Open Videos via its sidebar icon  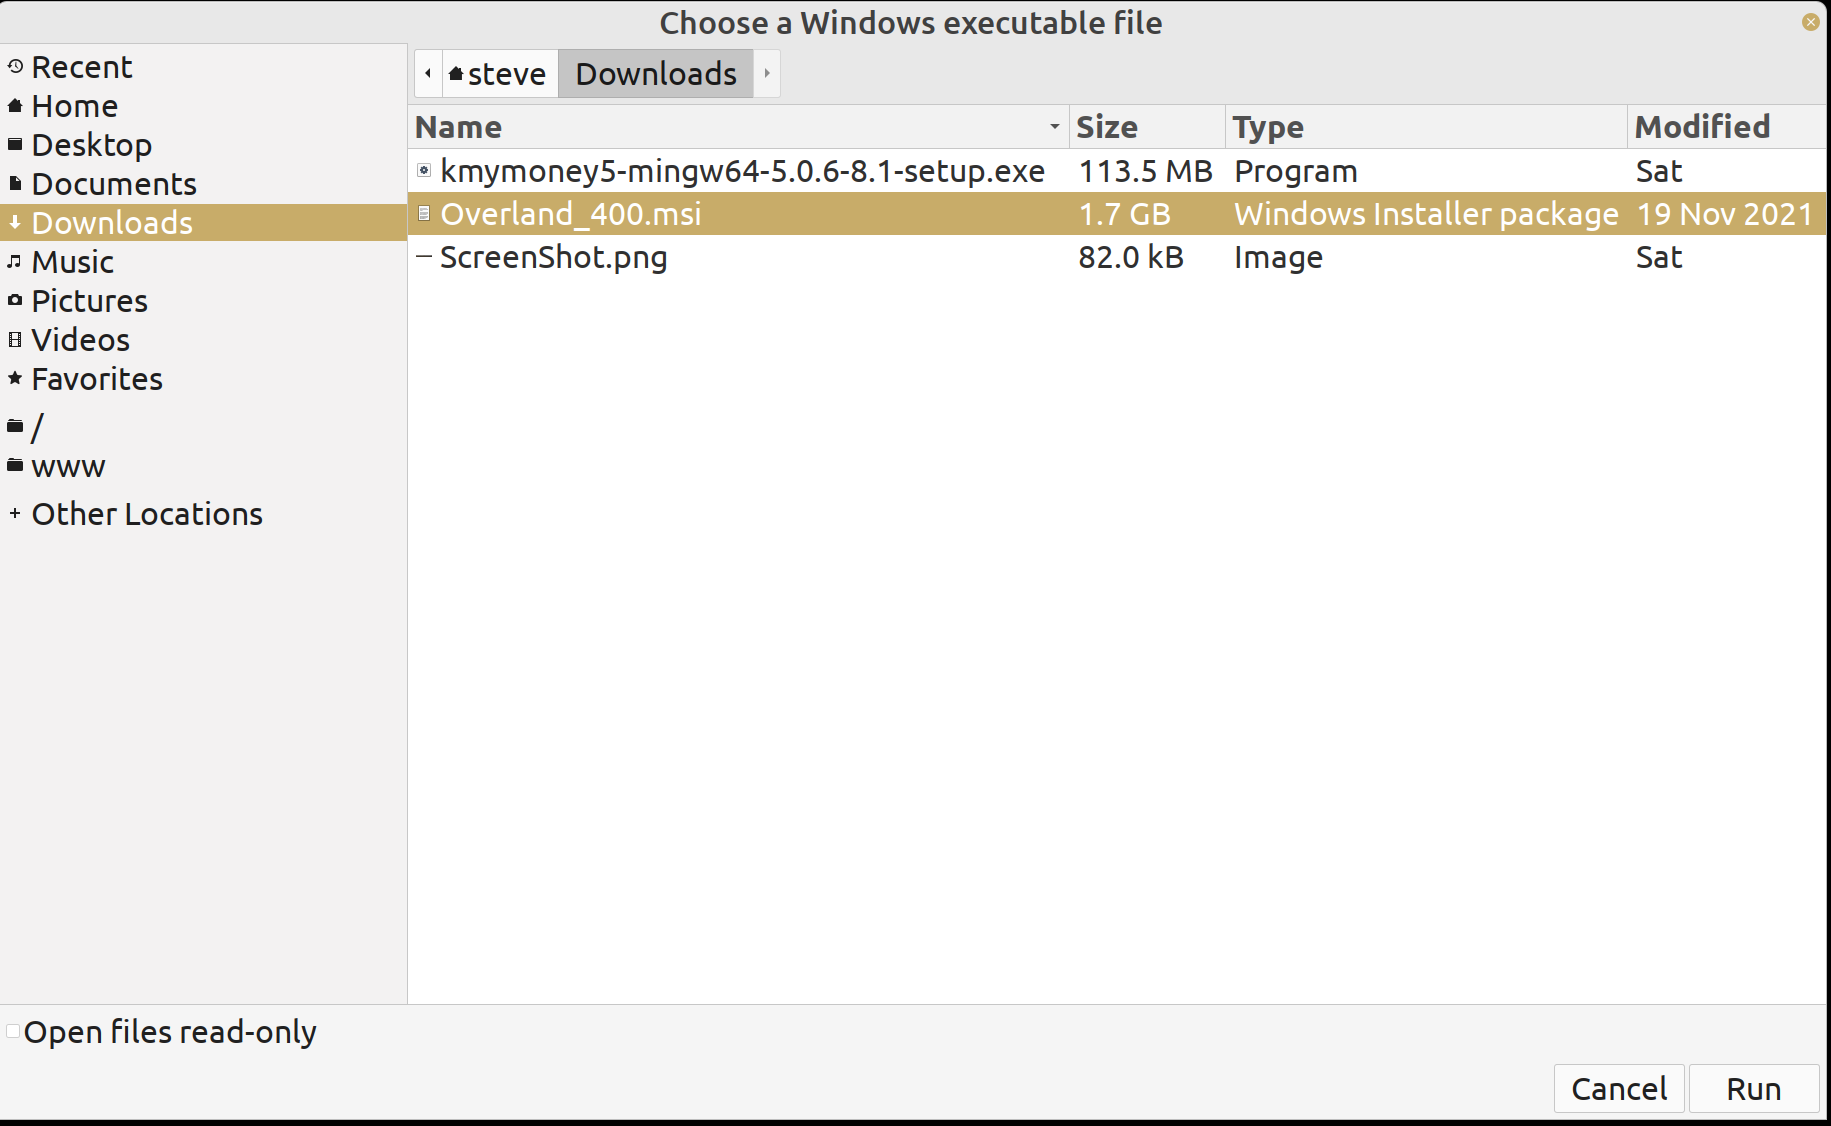click(x=14, y=339)
